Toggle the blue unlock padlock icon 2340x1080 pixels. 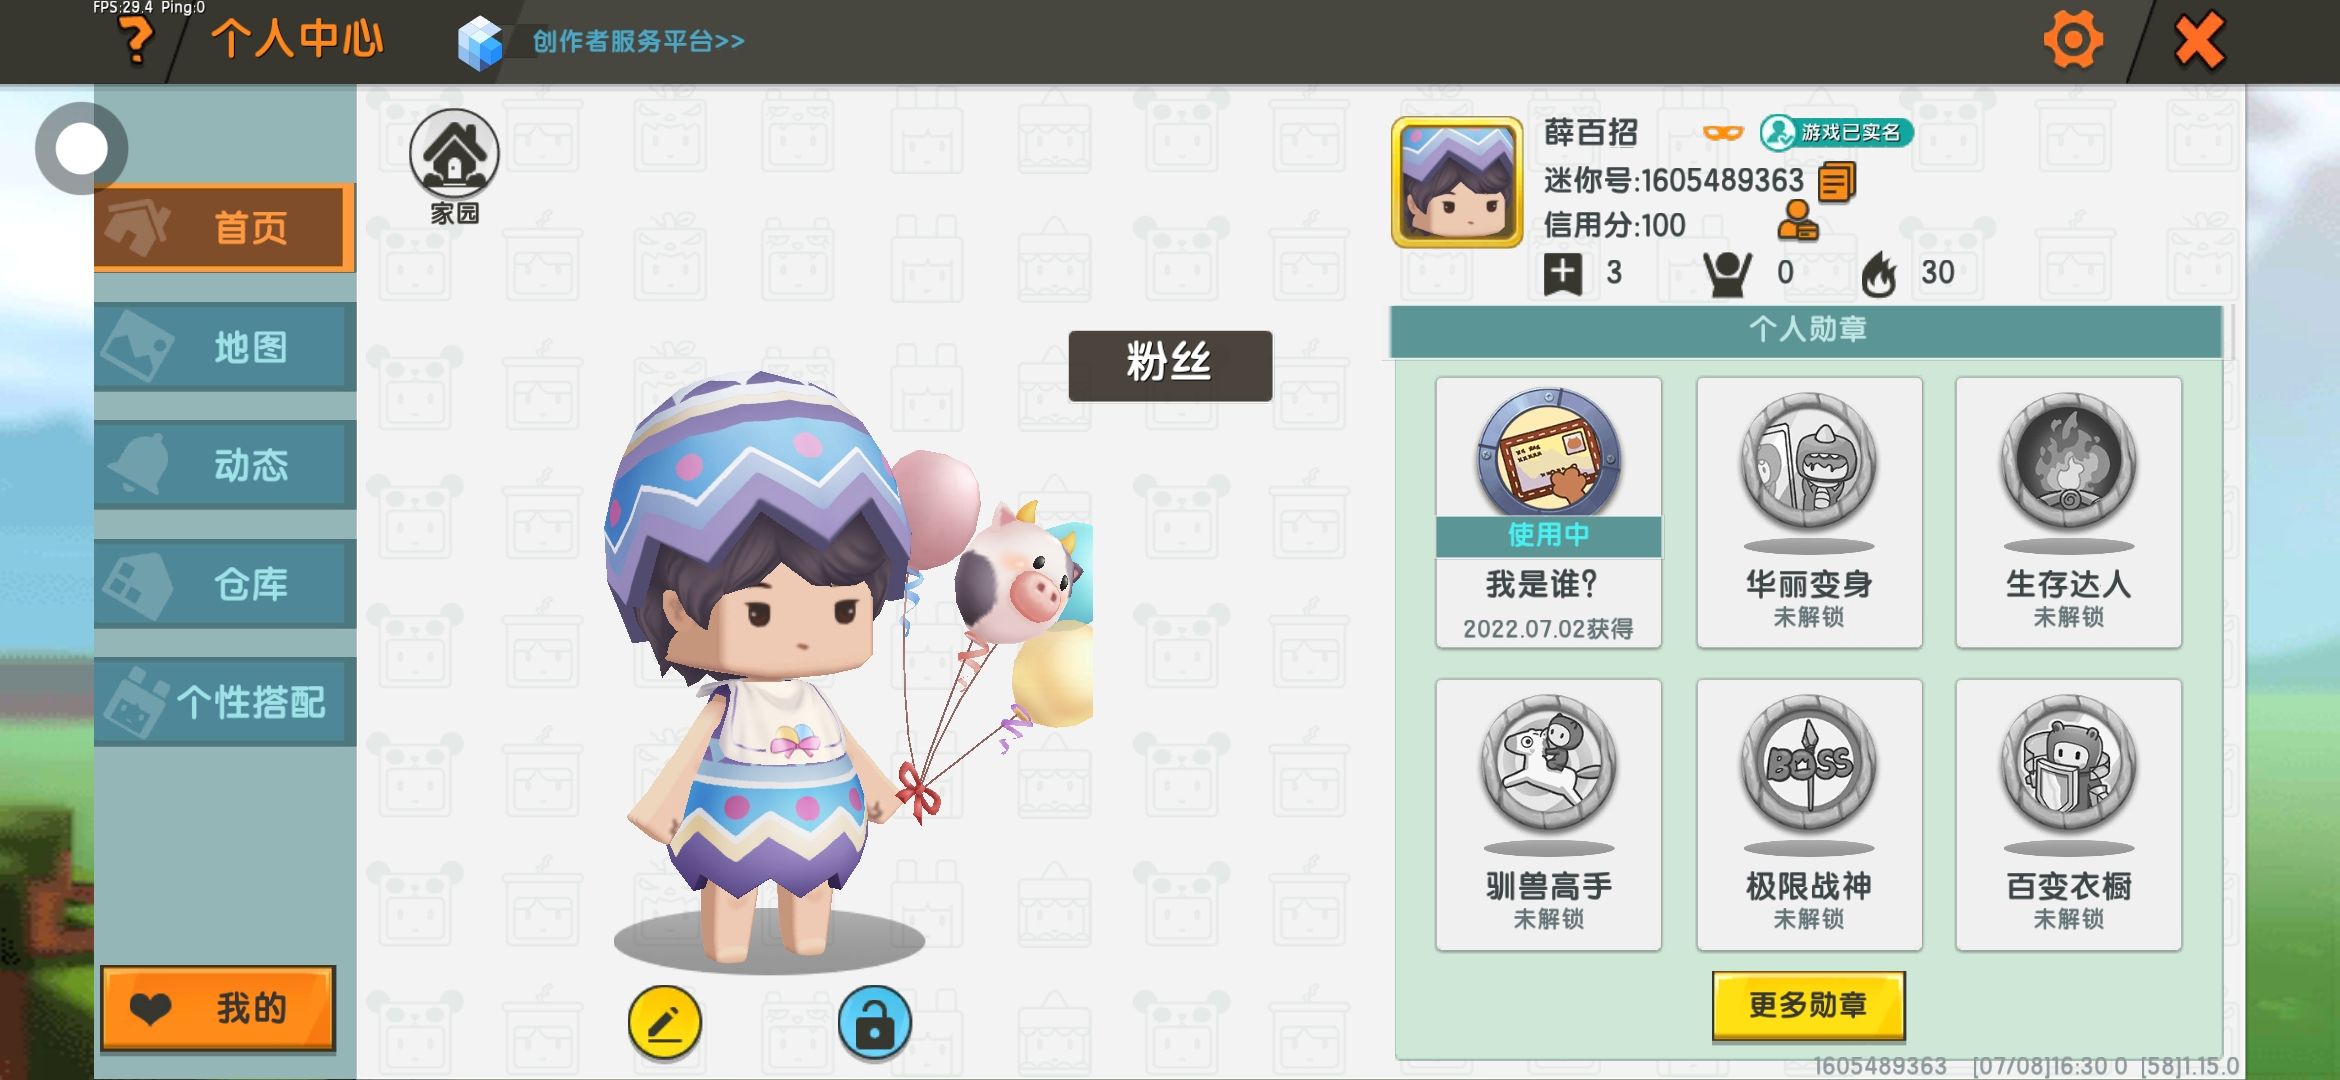click(875, 1023)
